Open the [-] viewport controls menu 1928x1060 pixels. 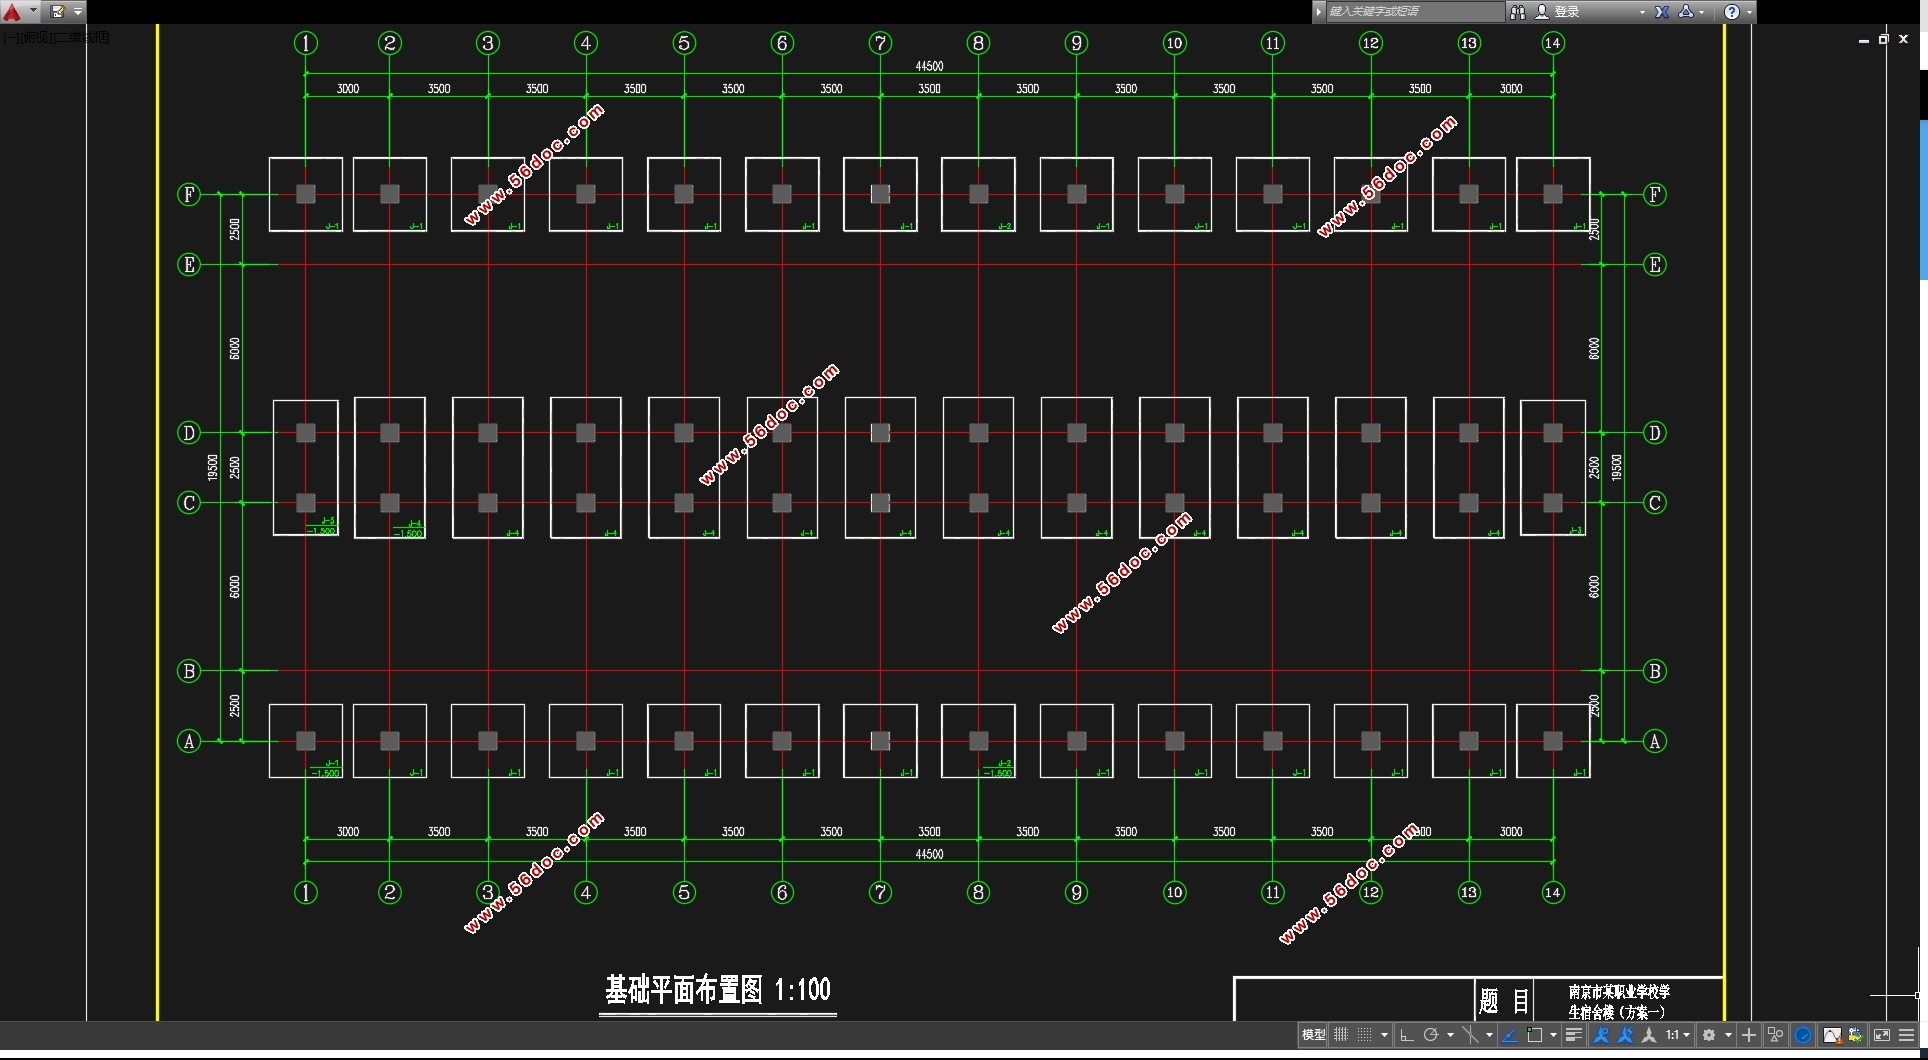tap(9, 37)
